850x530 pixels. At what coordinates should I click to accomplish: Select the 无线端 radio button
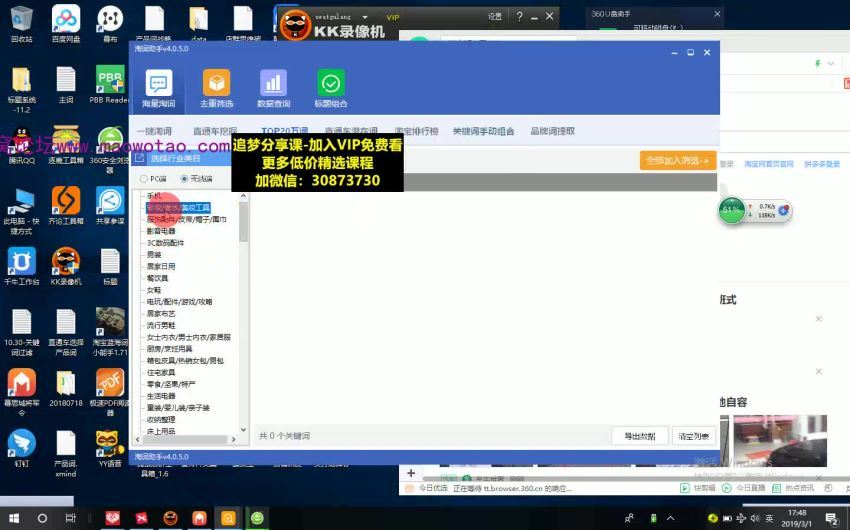[184, 178]
